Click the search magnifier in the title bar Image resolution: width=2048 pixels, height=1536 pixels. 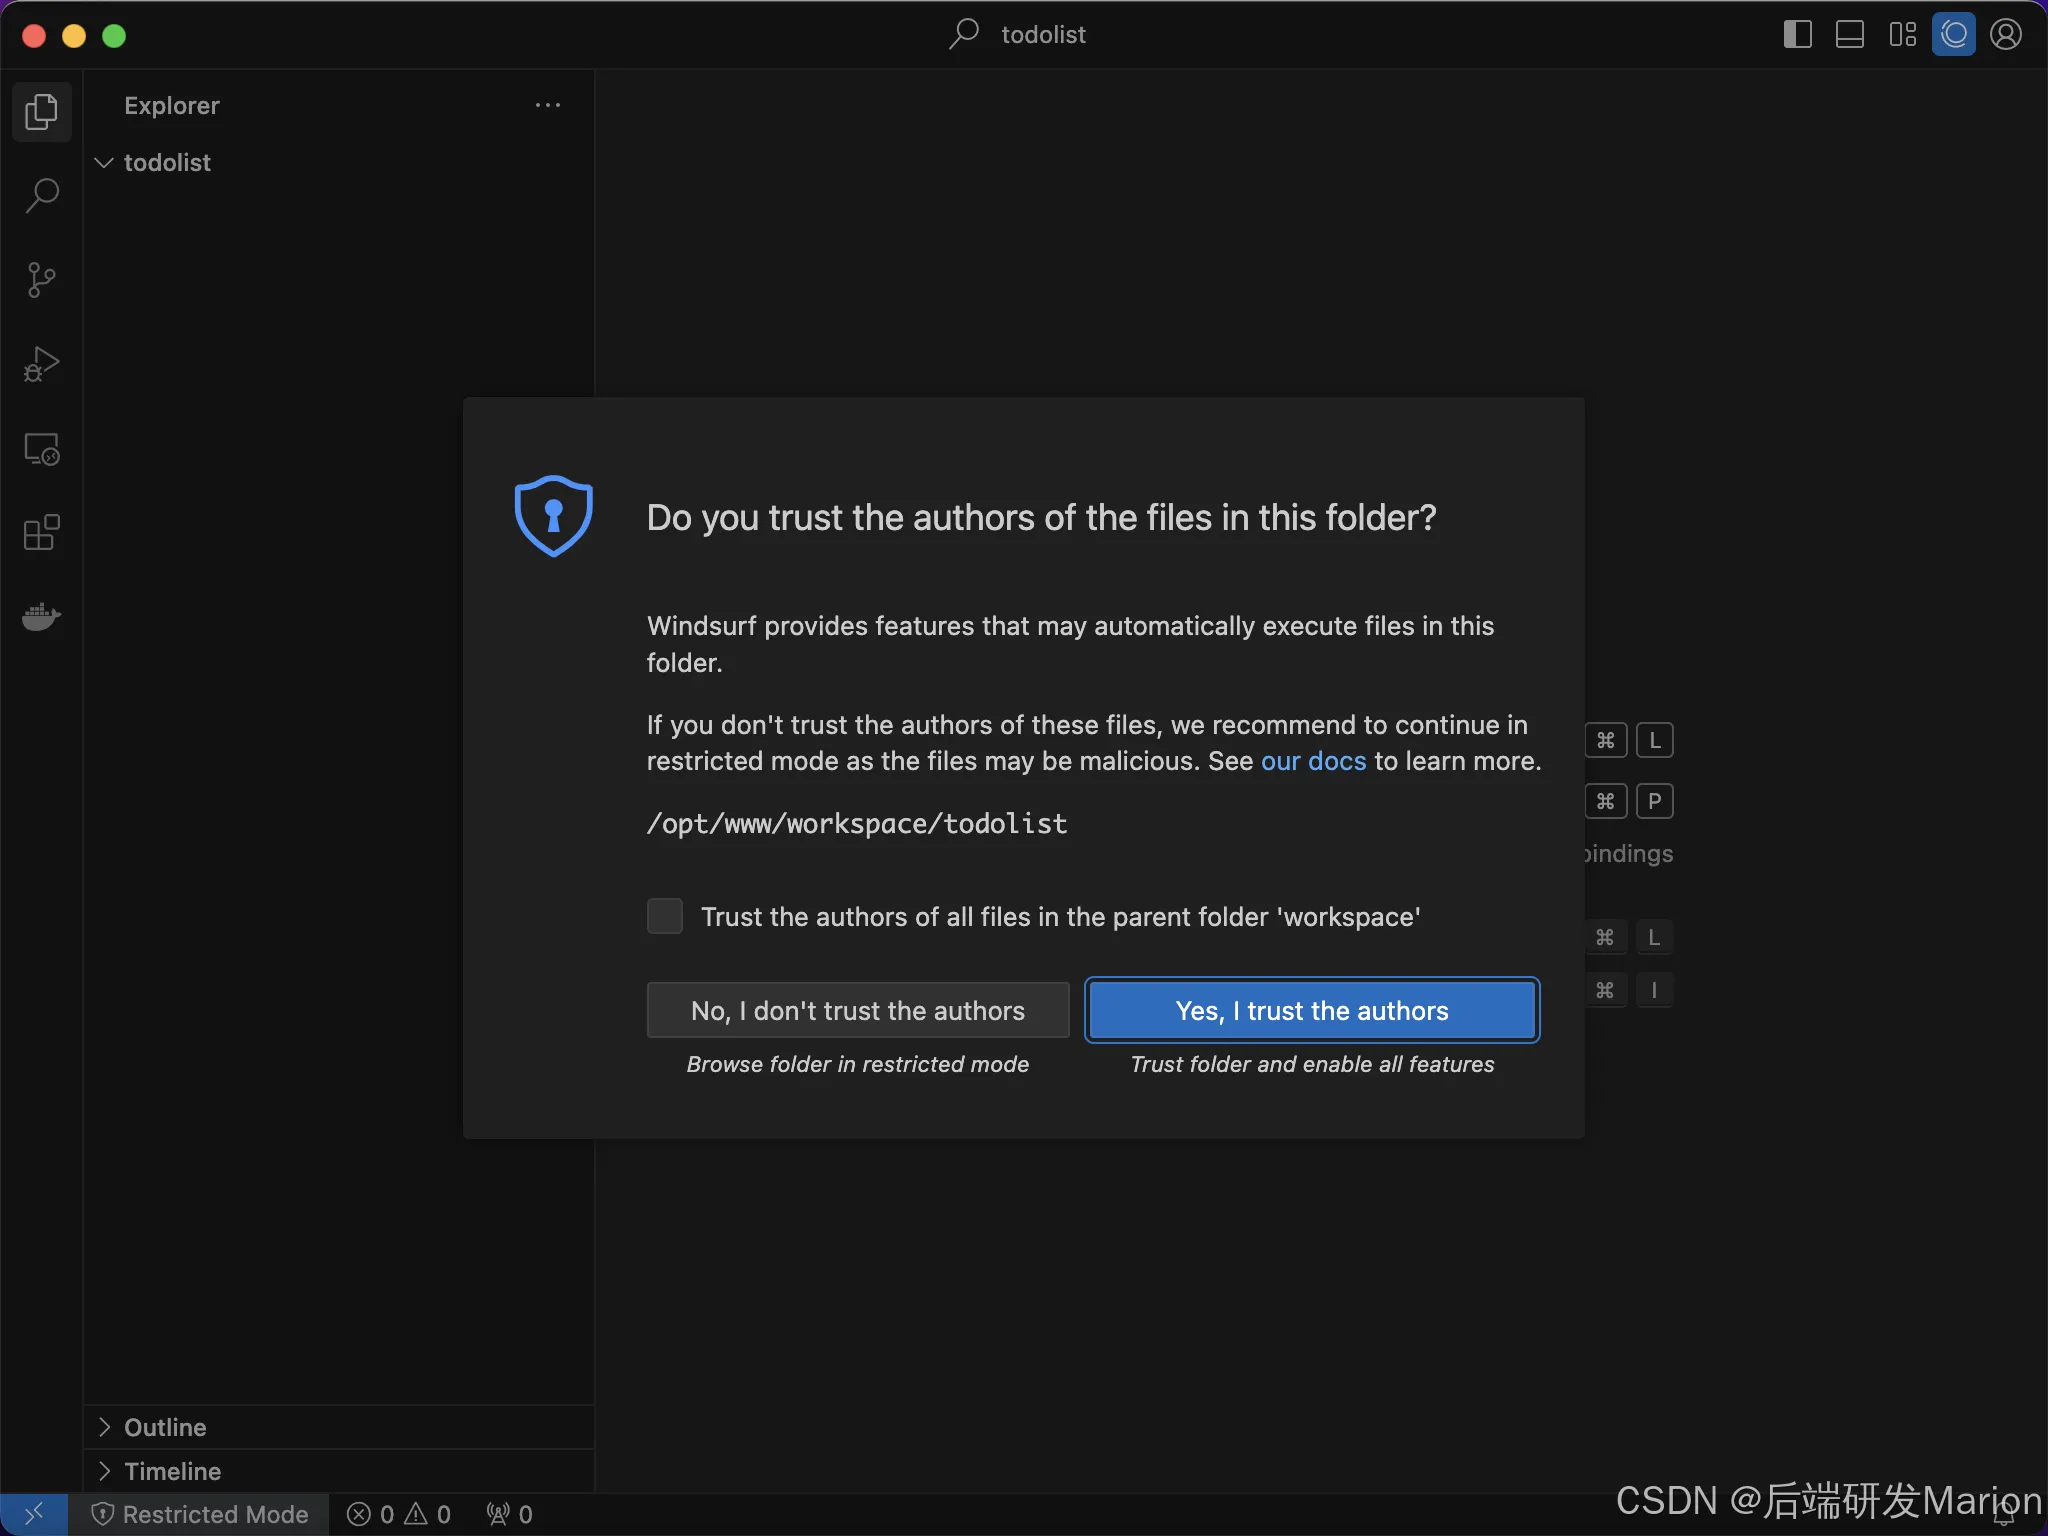click(x=964, y=34)
